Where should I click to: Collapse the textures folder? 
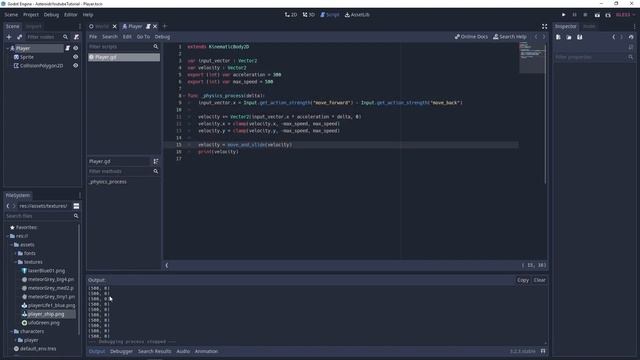[16, 262]
